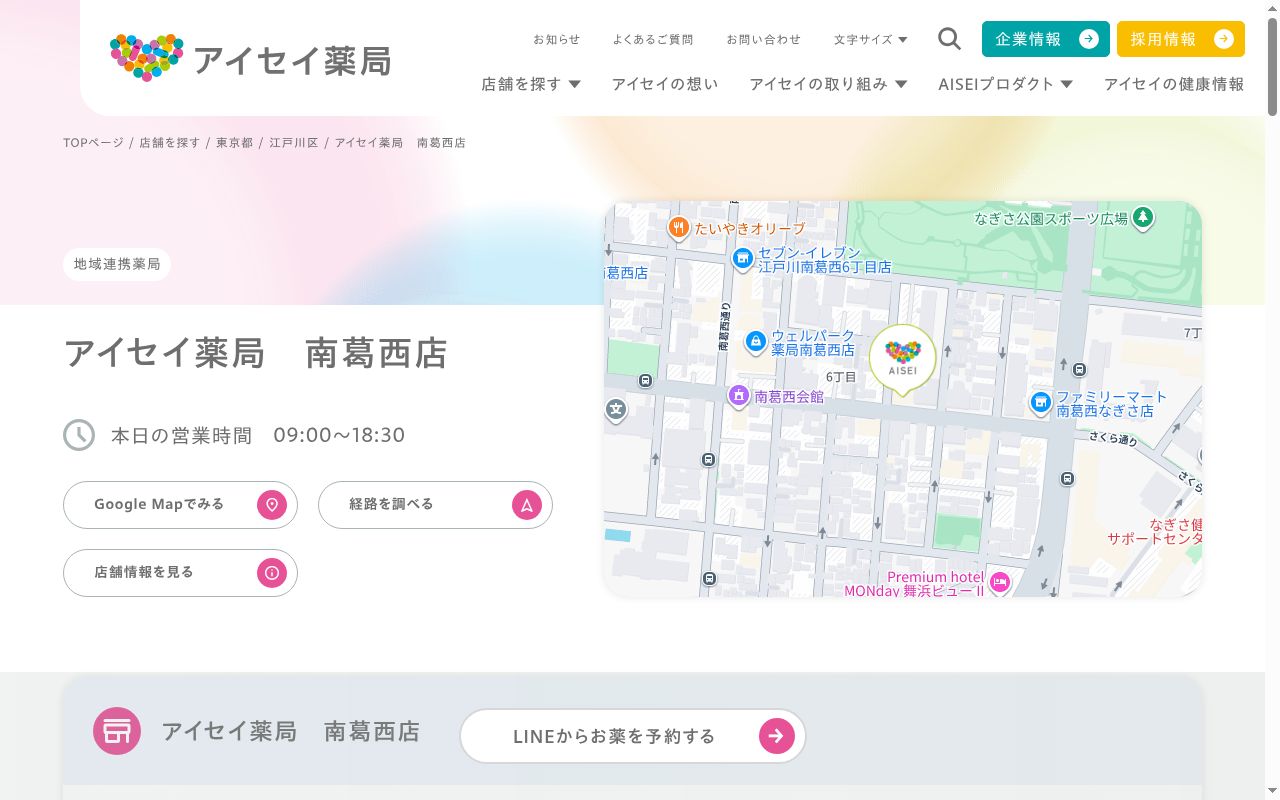Click the たいやきオリーブ restaurant marker

click(678, 229)
